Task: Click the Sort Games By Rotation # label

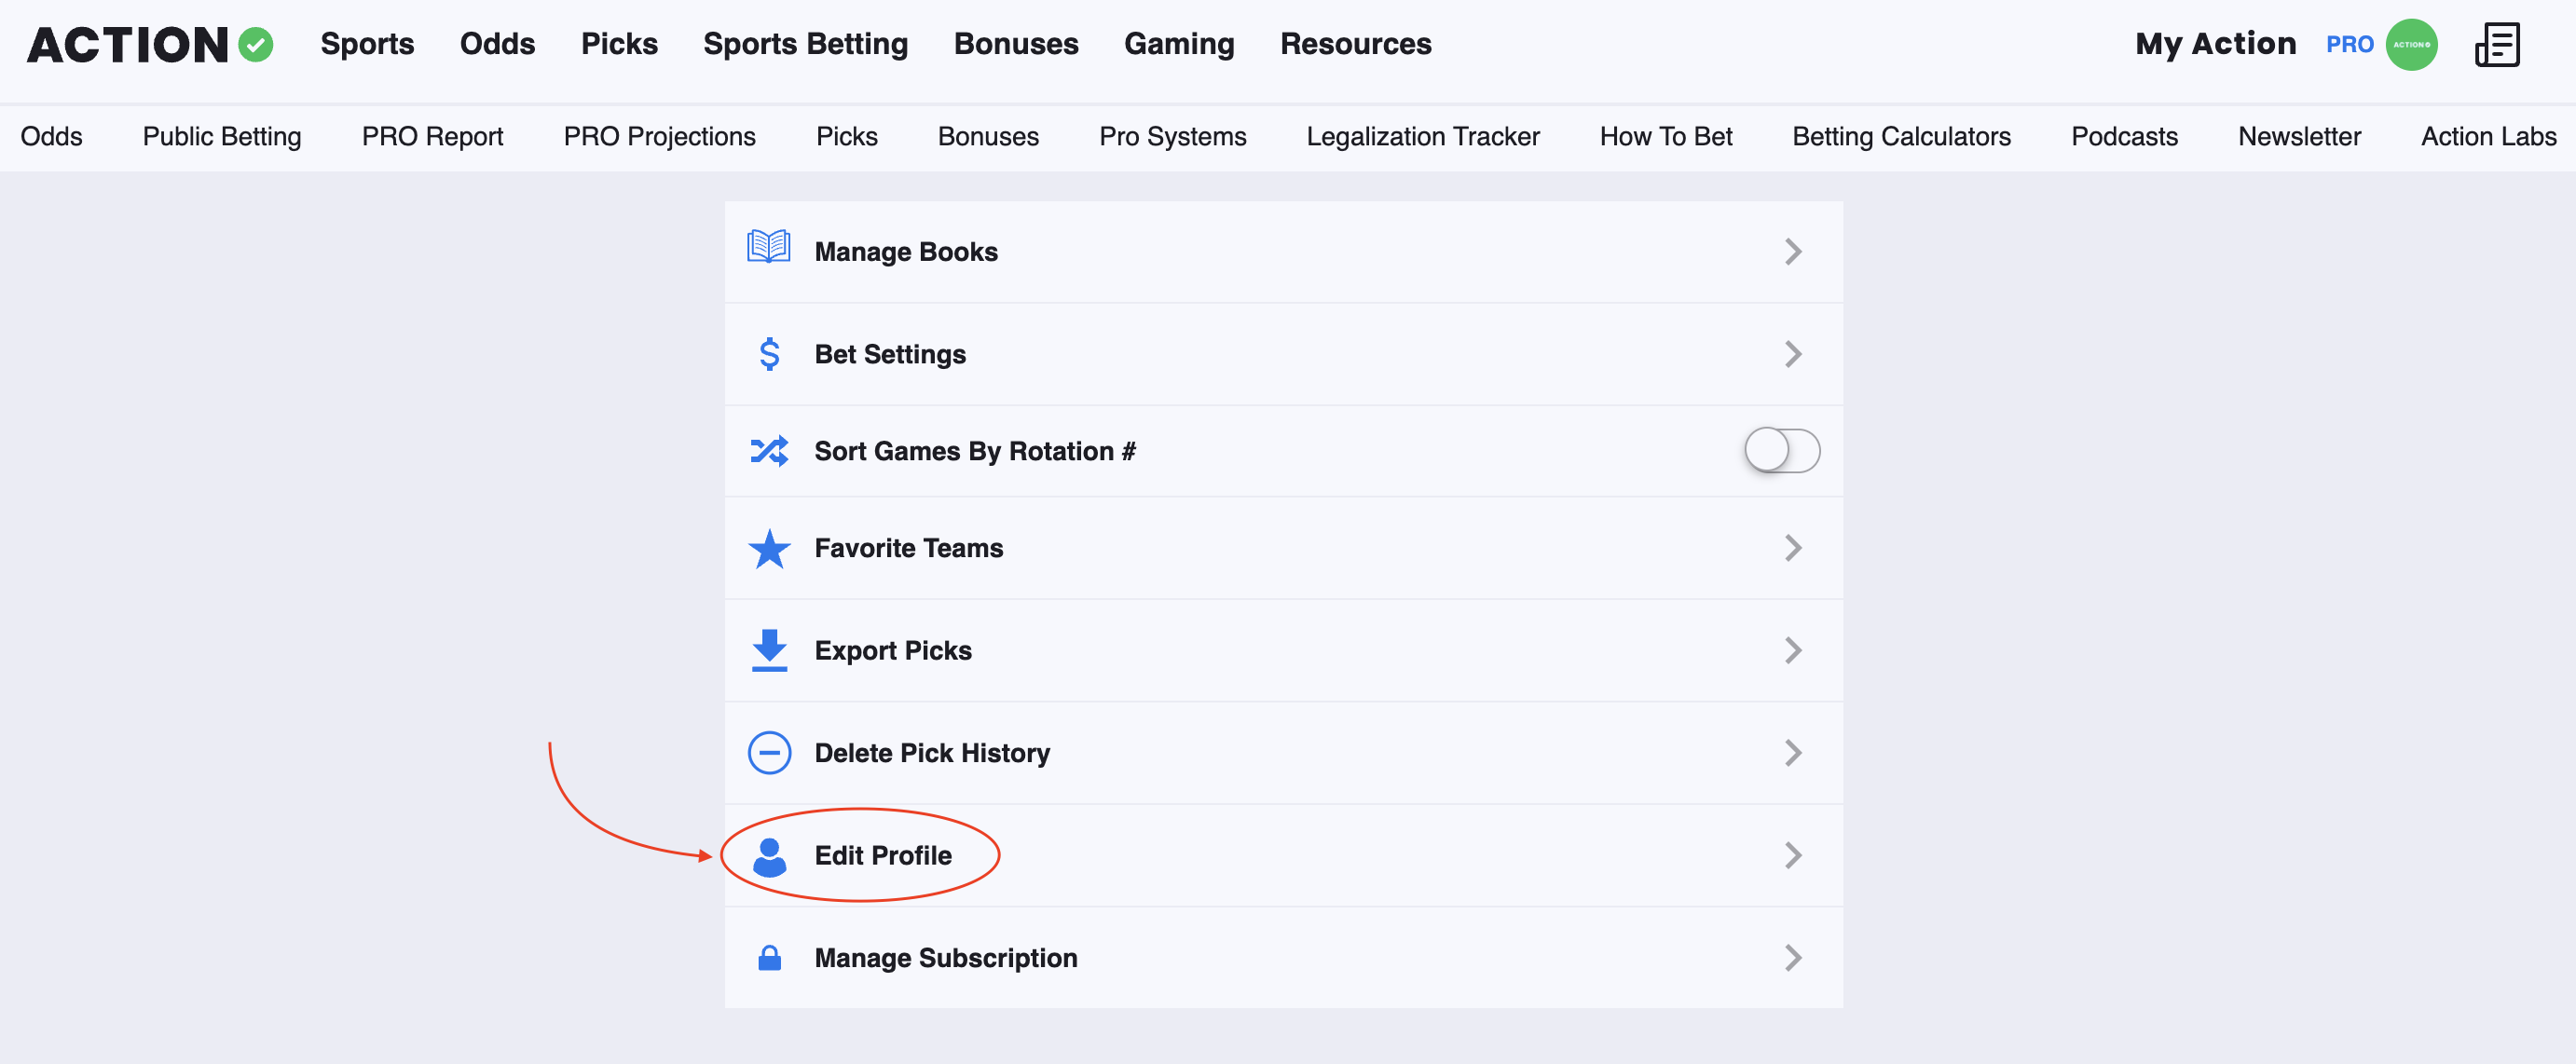Action: point(975,451)
